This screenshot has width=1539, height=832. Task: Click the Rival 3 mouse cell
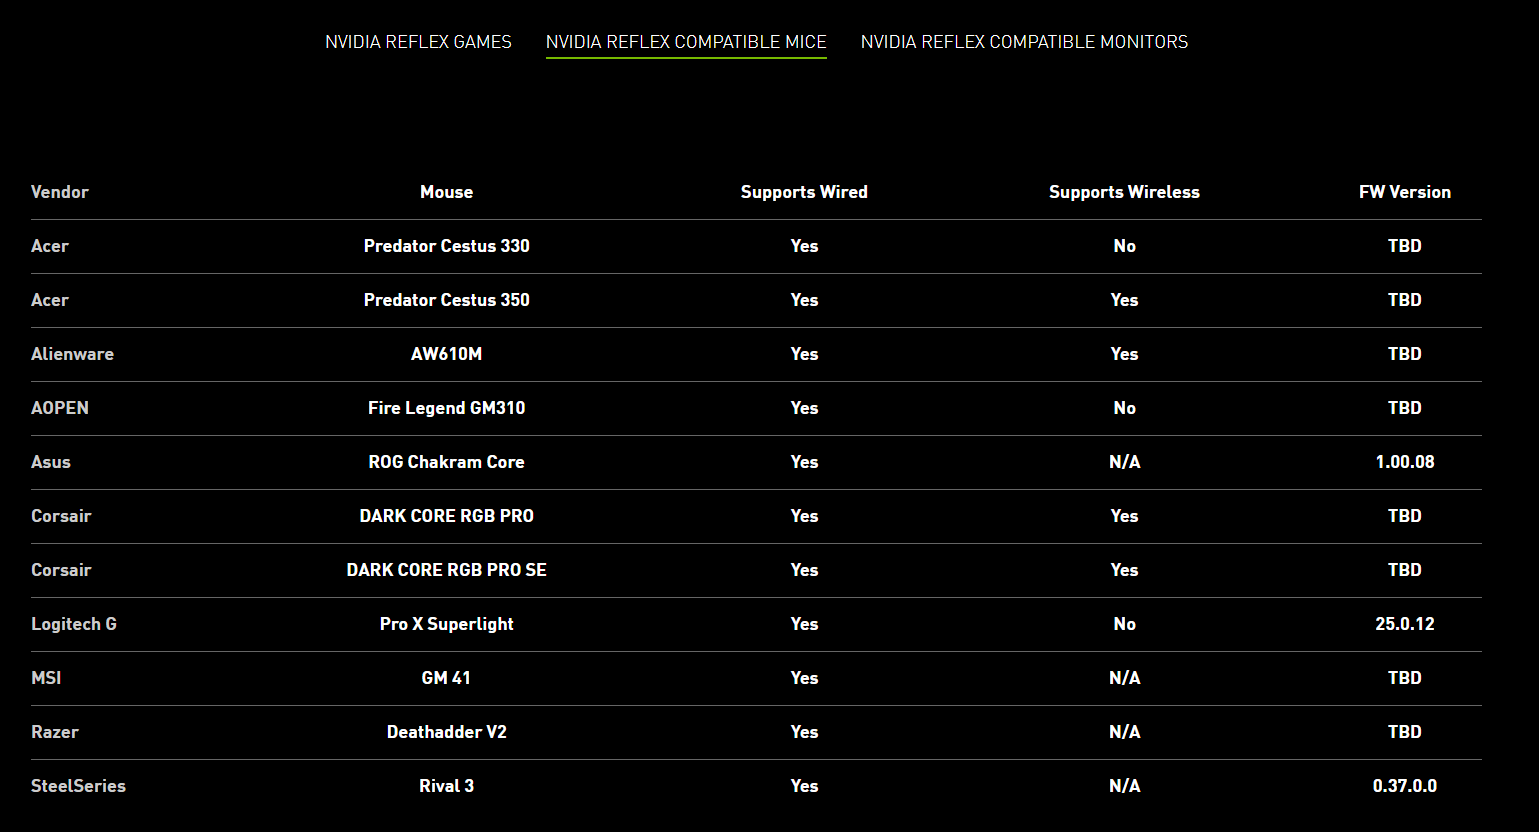446,786
